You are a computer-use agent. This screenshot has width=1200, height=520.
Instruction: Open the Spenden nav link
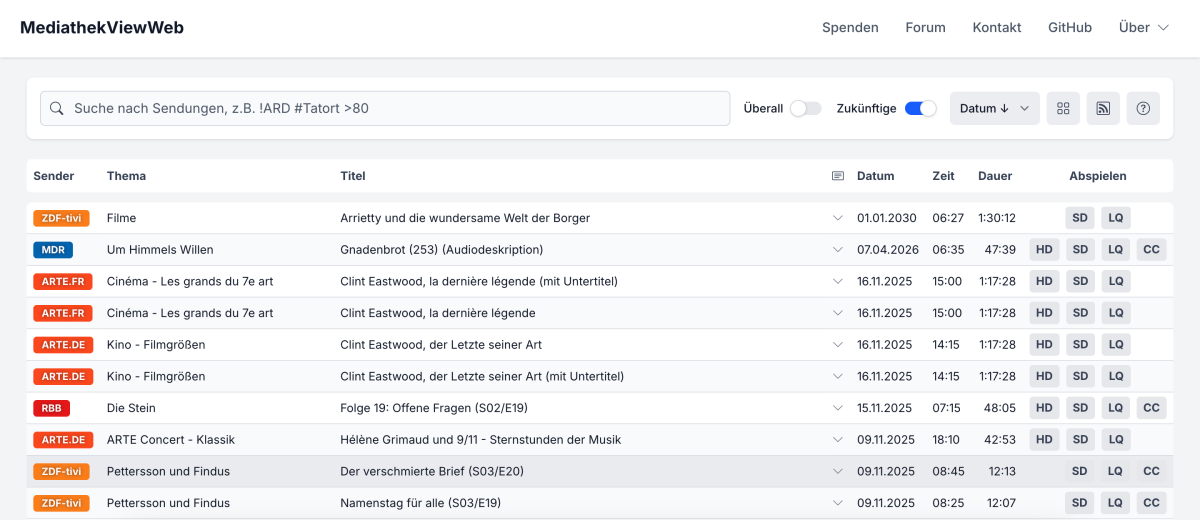coord(850,28)
